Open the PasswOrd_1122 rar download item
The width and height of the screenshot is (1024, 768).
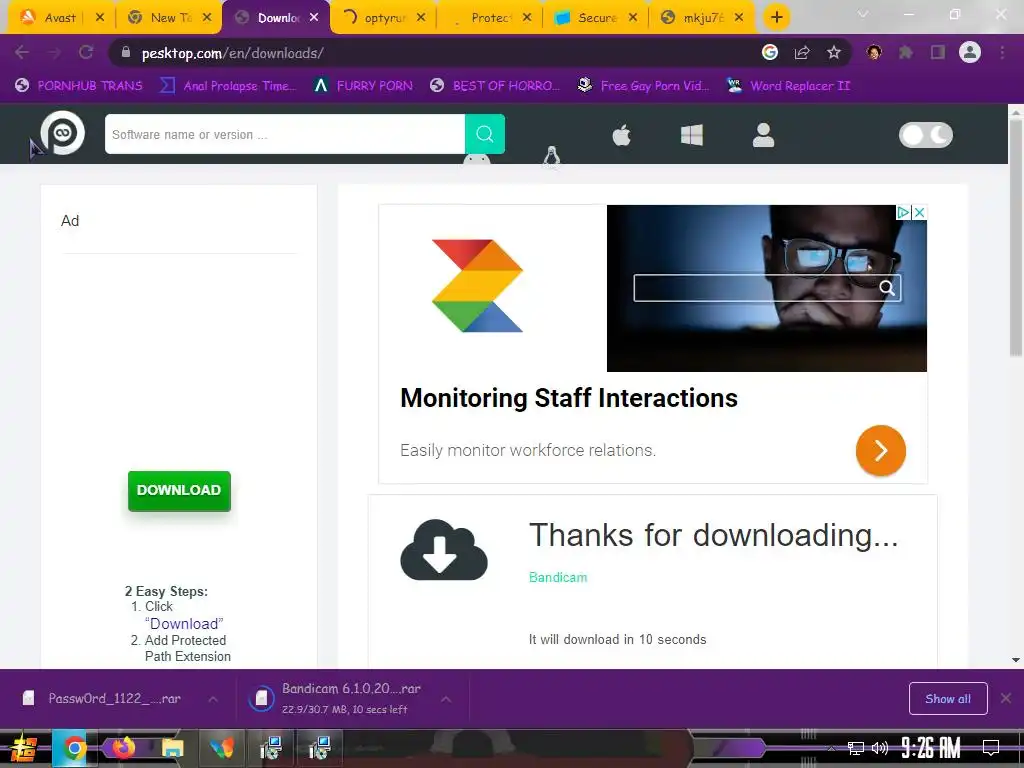click(x=101, y=699)
